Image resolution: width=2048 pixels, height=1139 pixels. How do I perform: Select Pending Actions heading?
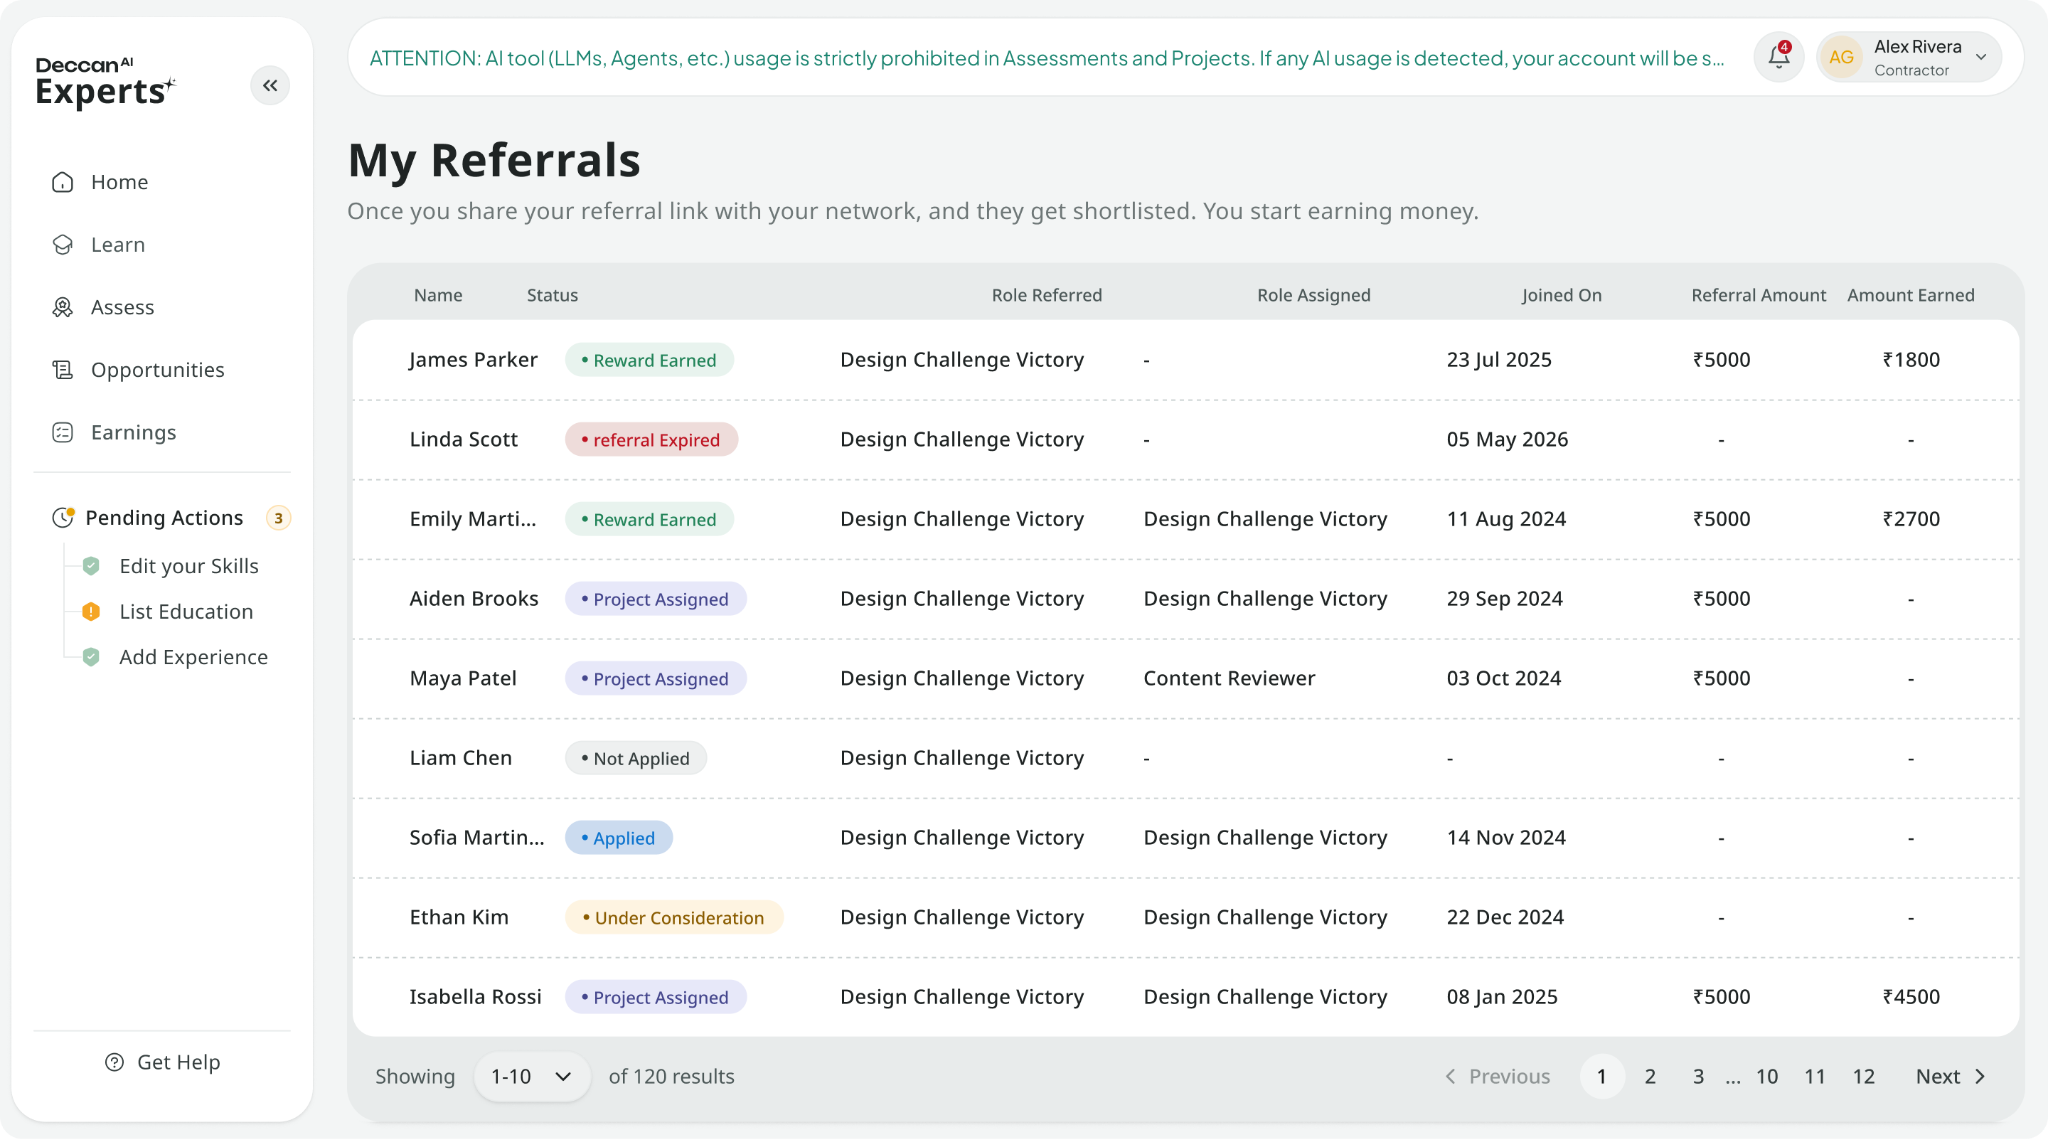(x=164, y=518)
